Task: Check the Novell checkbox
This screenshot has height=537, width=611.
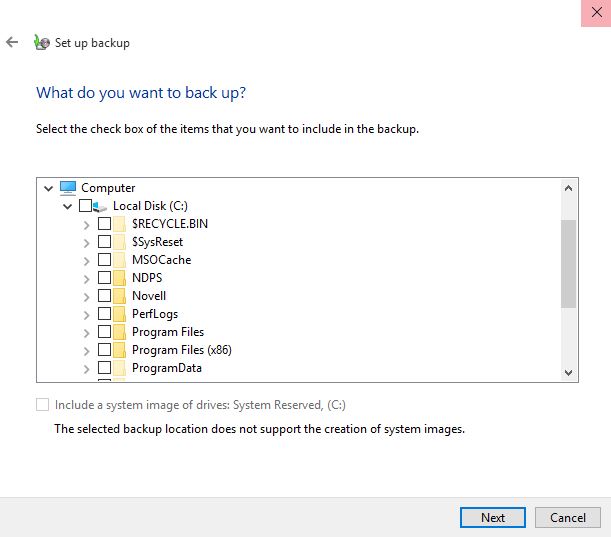Action: pos(104,295)
